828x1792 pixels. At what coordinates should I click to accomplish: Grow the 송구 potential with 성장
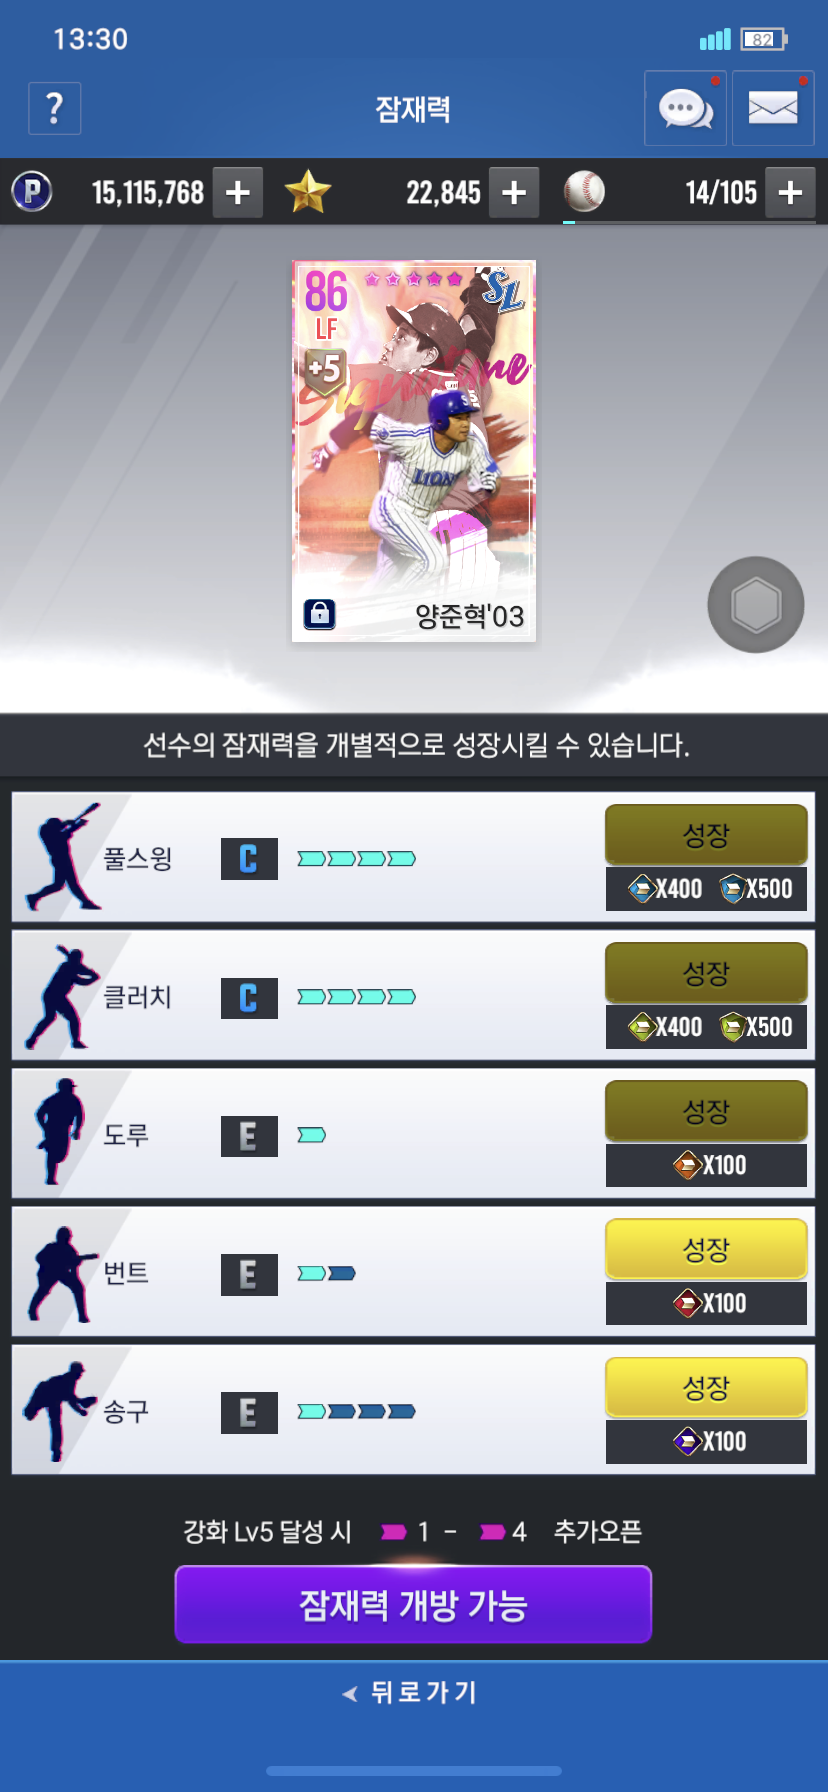click(706, 1387)
